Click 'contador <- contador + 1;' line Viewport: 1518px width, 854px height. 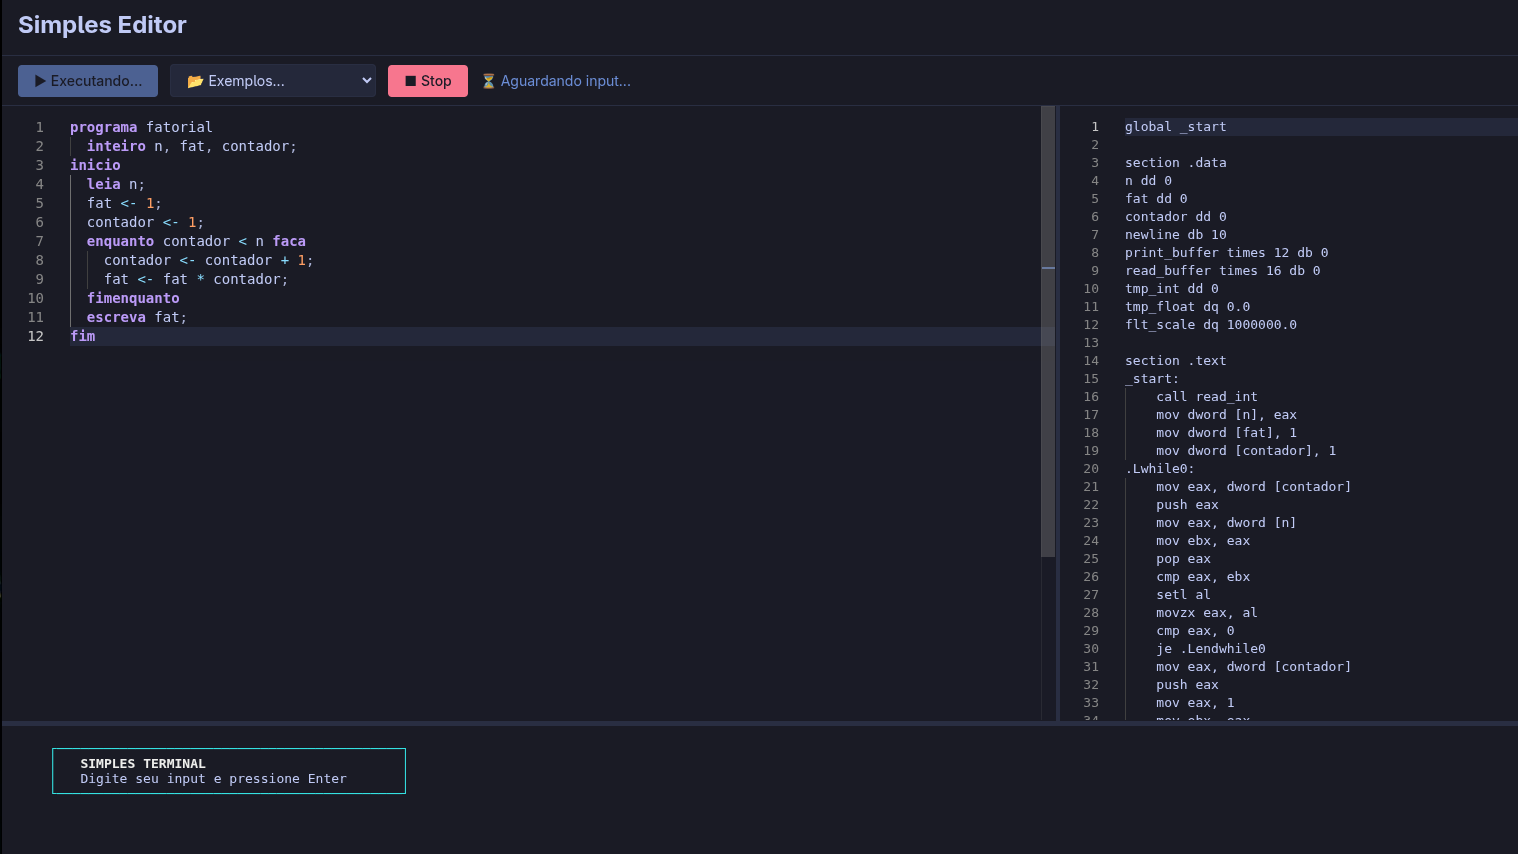click(208, 260)
